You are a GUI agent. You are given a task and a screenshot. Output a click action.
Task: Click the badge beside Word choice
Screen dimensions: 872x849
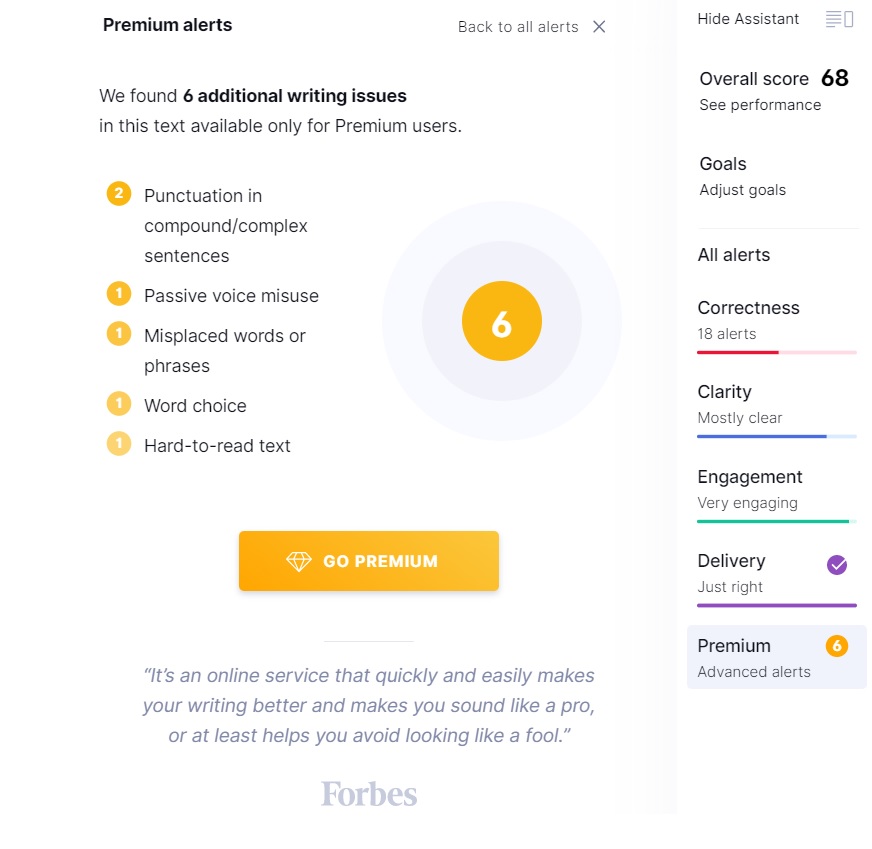tap(119, 404)
